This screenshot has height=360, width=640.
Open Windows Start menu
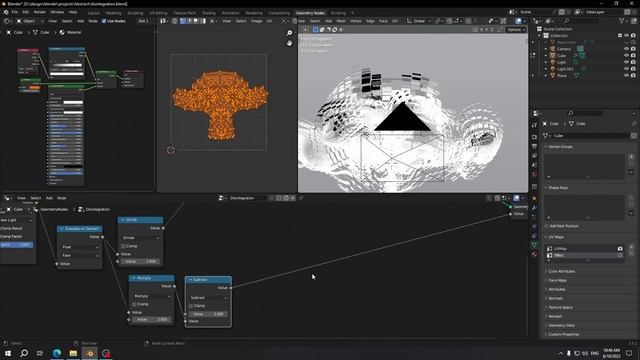(x=8, y=353)
